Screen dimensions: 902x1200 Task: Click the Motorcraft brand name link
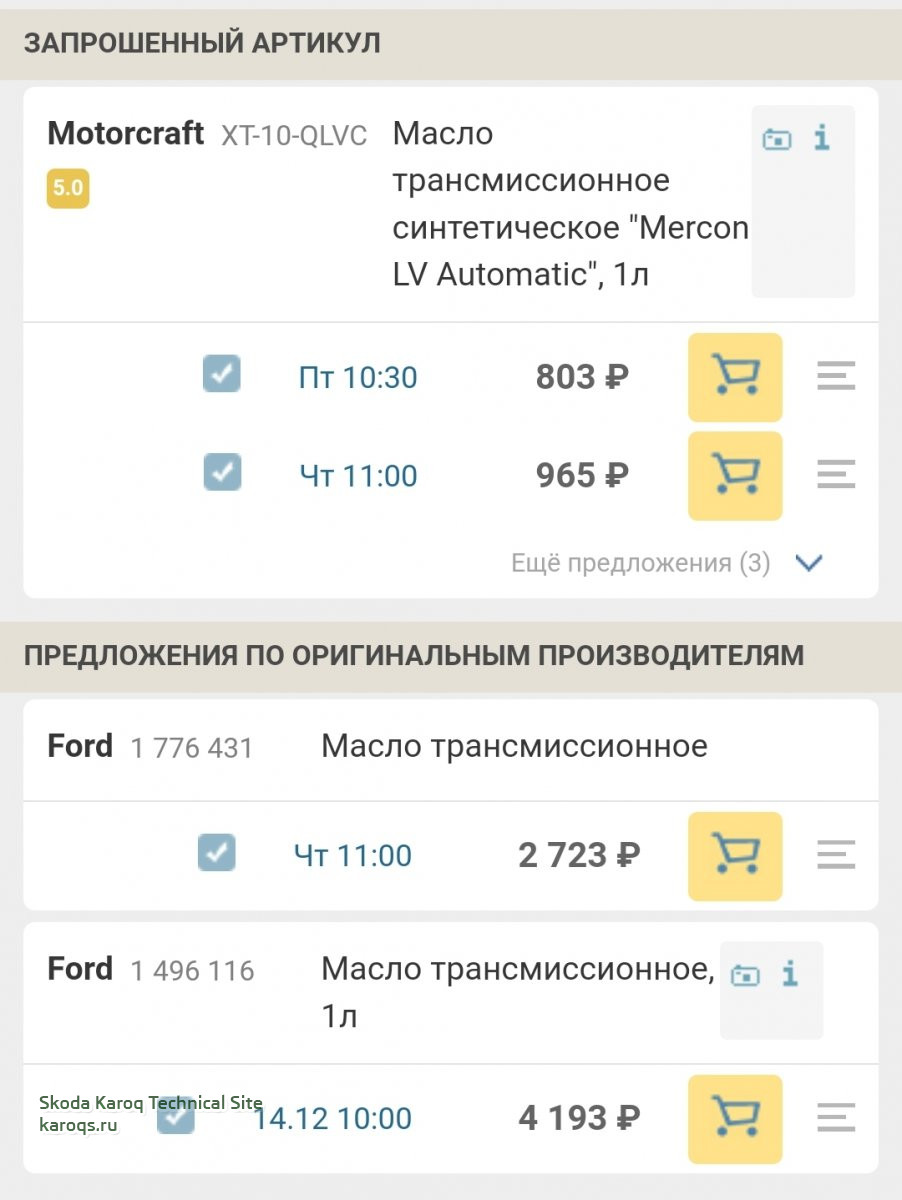pos(126,134)
